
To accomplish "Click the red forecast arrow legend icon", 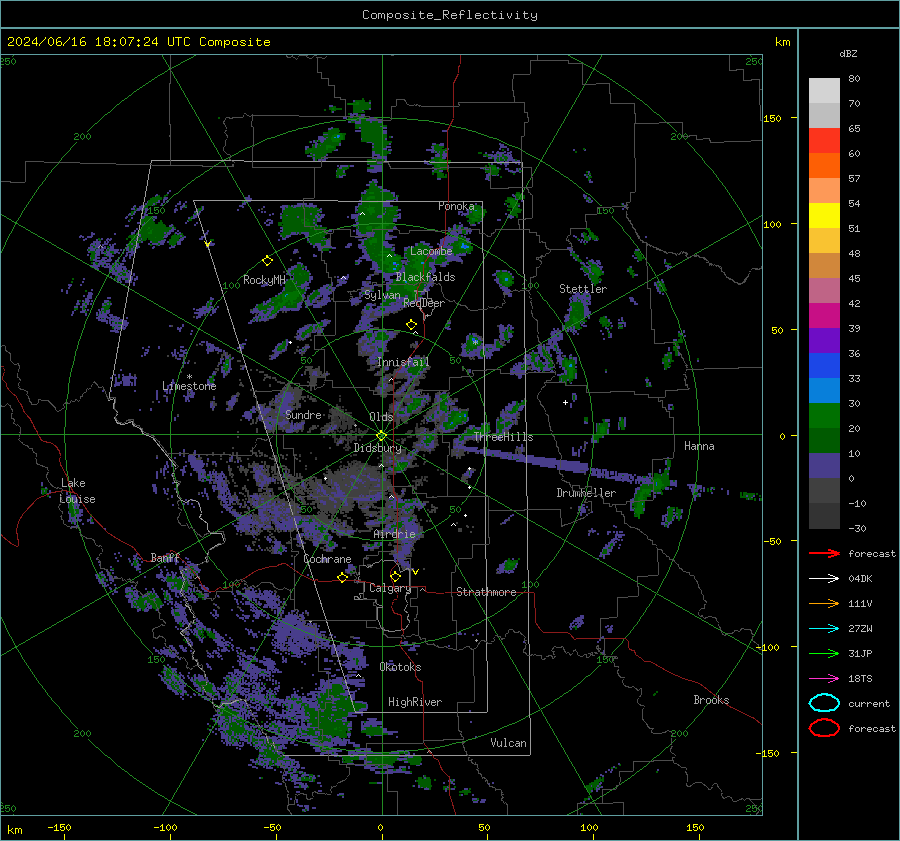I will coord(824,553).
